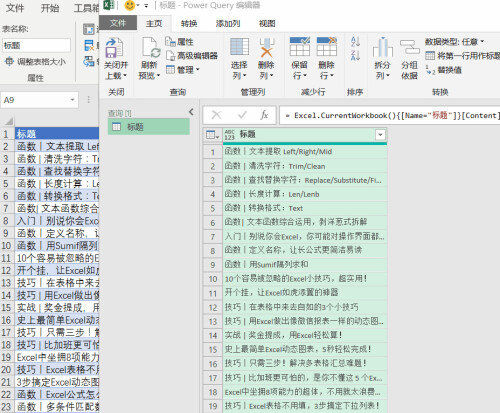500x413 pixels.
Task: Open the 文件 tab in the Excel window
Action: (15, 8)
